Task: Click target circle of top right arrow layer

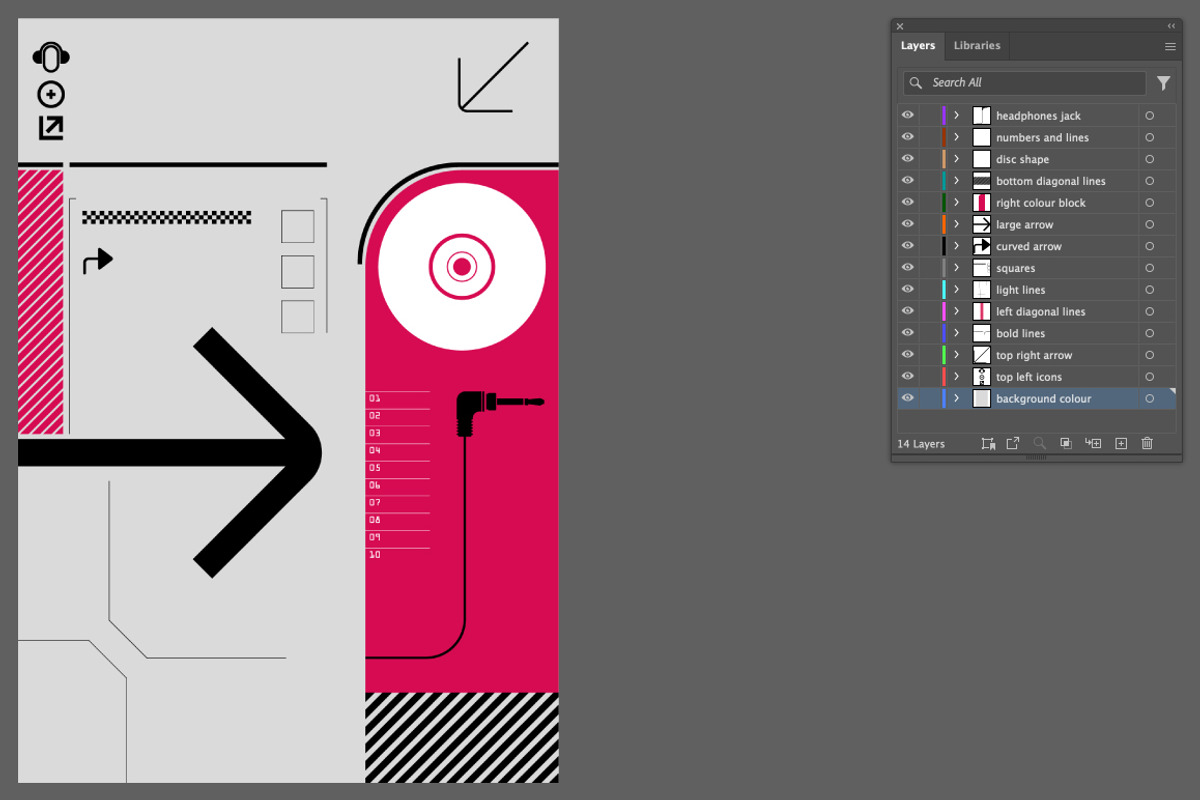Action: click(1150, 355)
